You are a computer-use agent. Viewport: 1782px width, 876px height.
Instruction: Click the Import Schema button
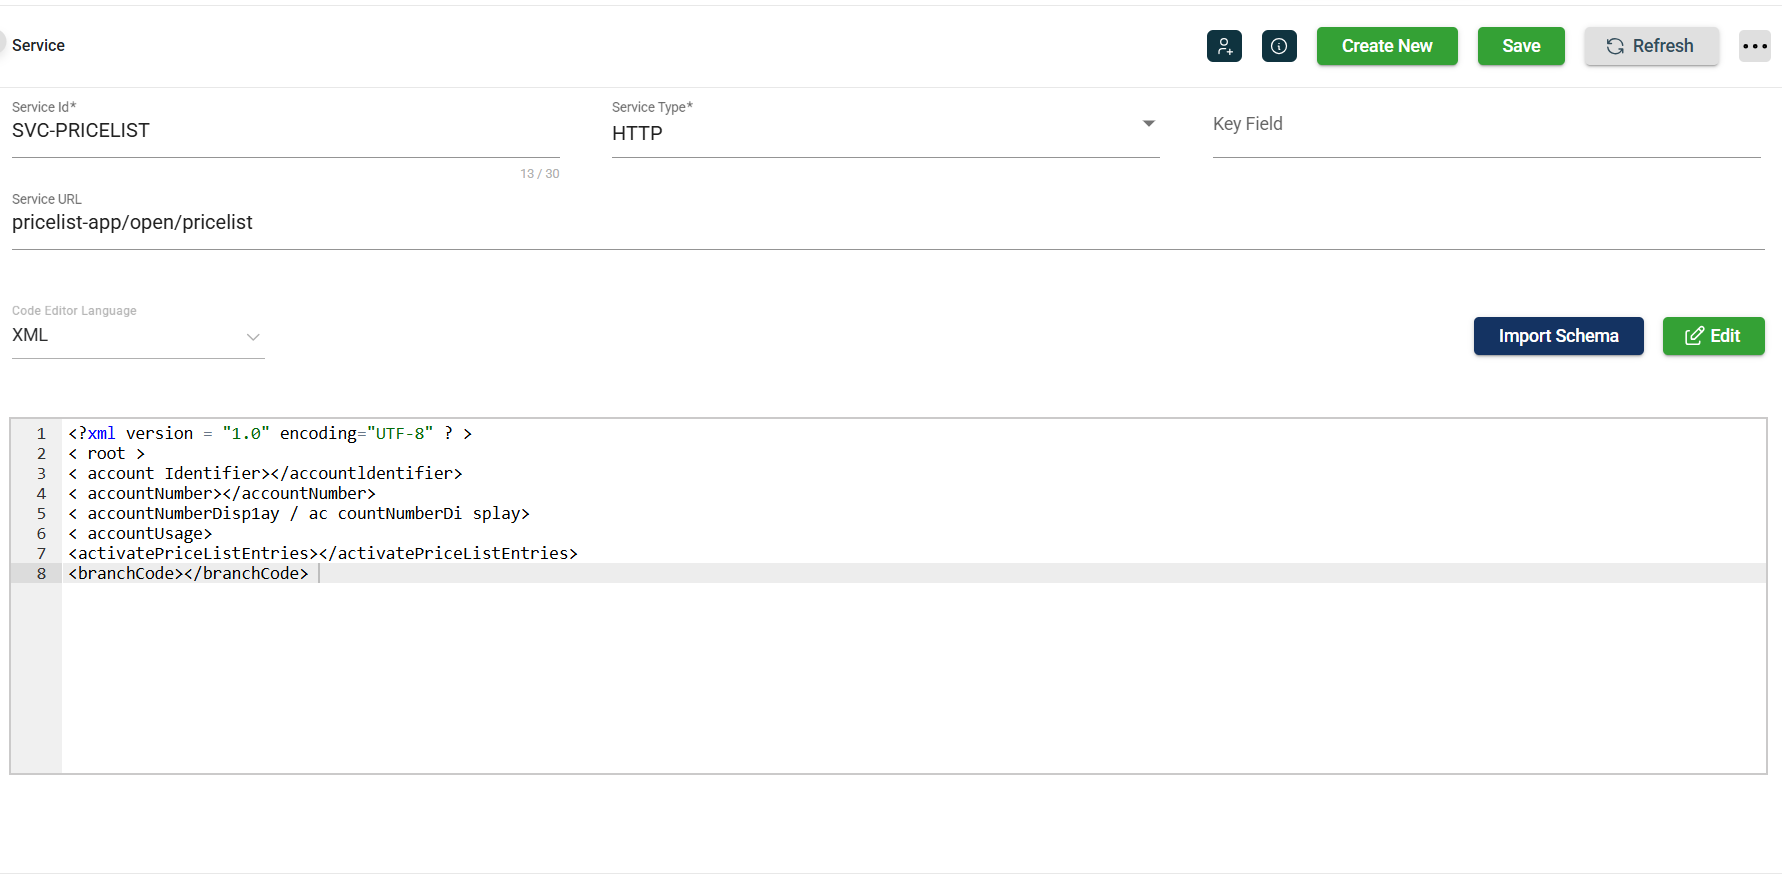tap(1557, 336)
